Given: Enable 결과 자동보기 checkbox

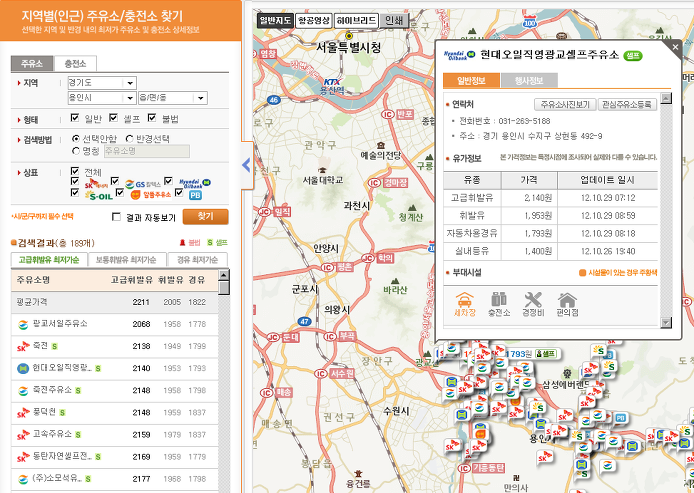Looking at the screenshot, I should click(116, 217).
